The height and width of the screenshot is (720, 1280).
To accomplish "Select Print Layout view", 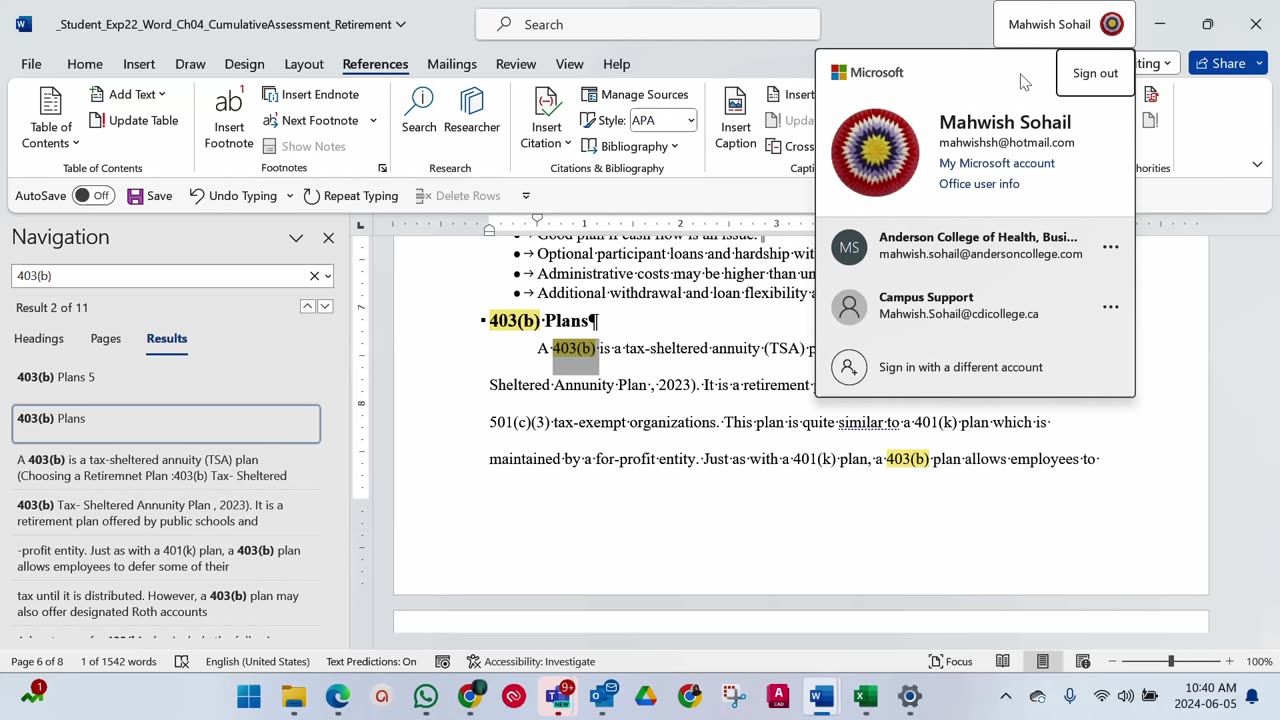I will (1042, 661).
